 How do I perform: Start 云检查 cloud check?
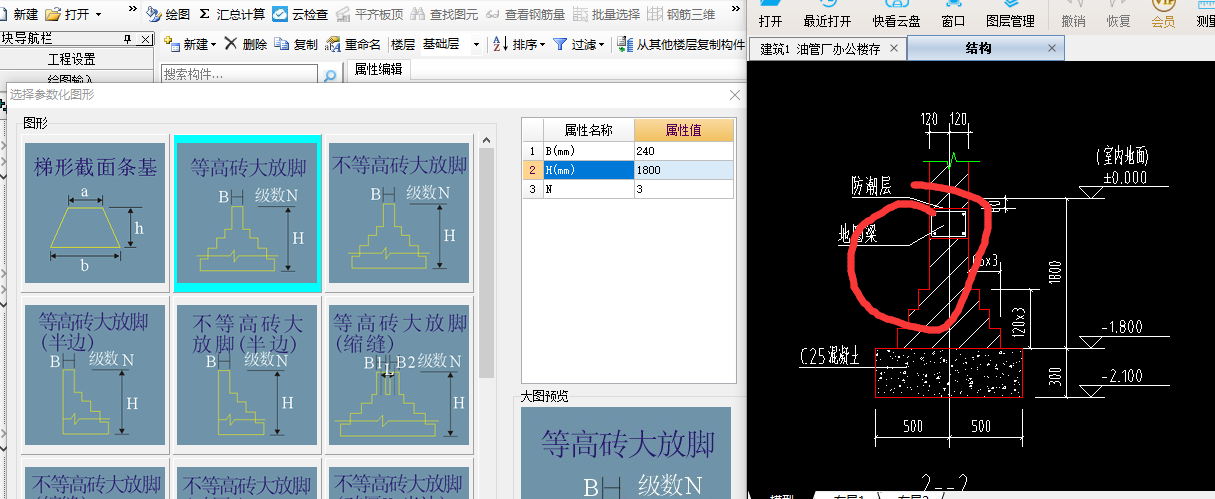point(300,14)
